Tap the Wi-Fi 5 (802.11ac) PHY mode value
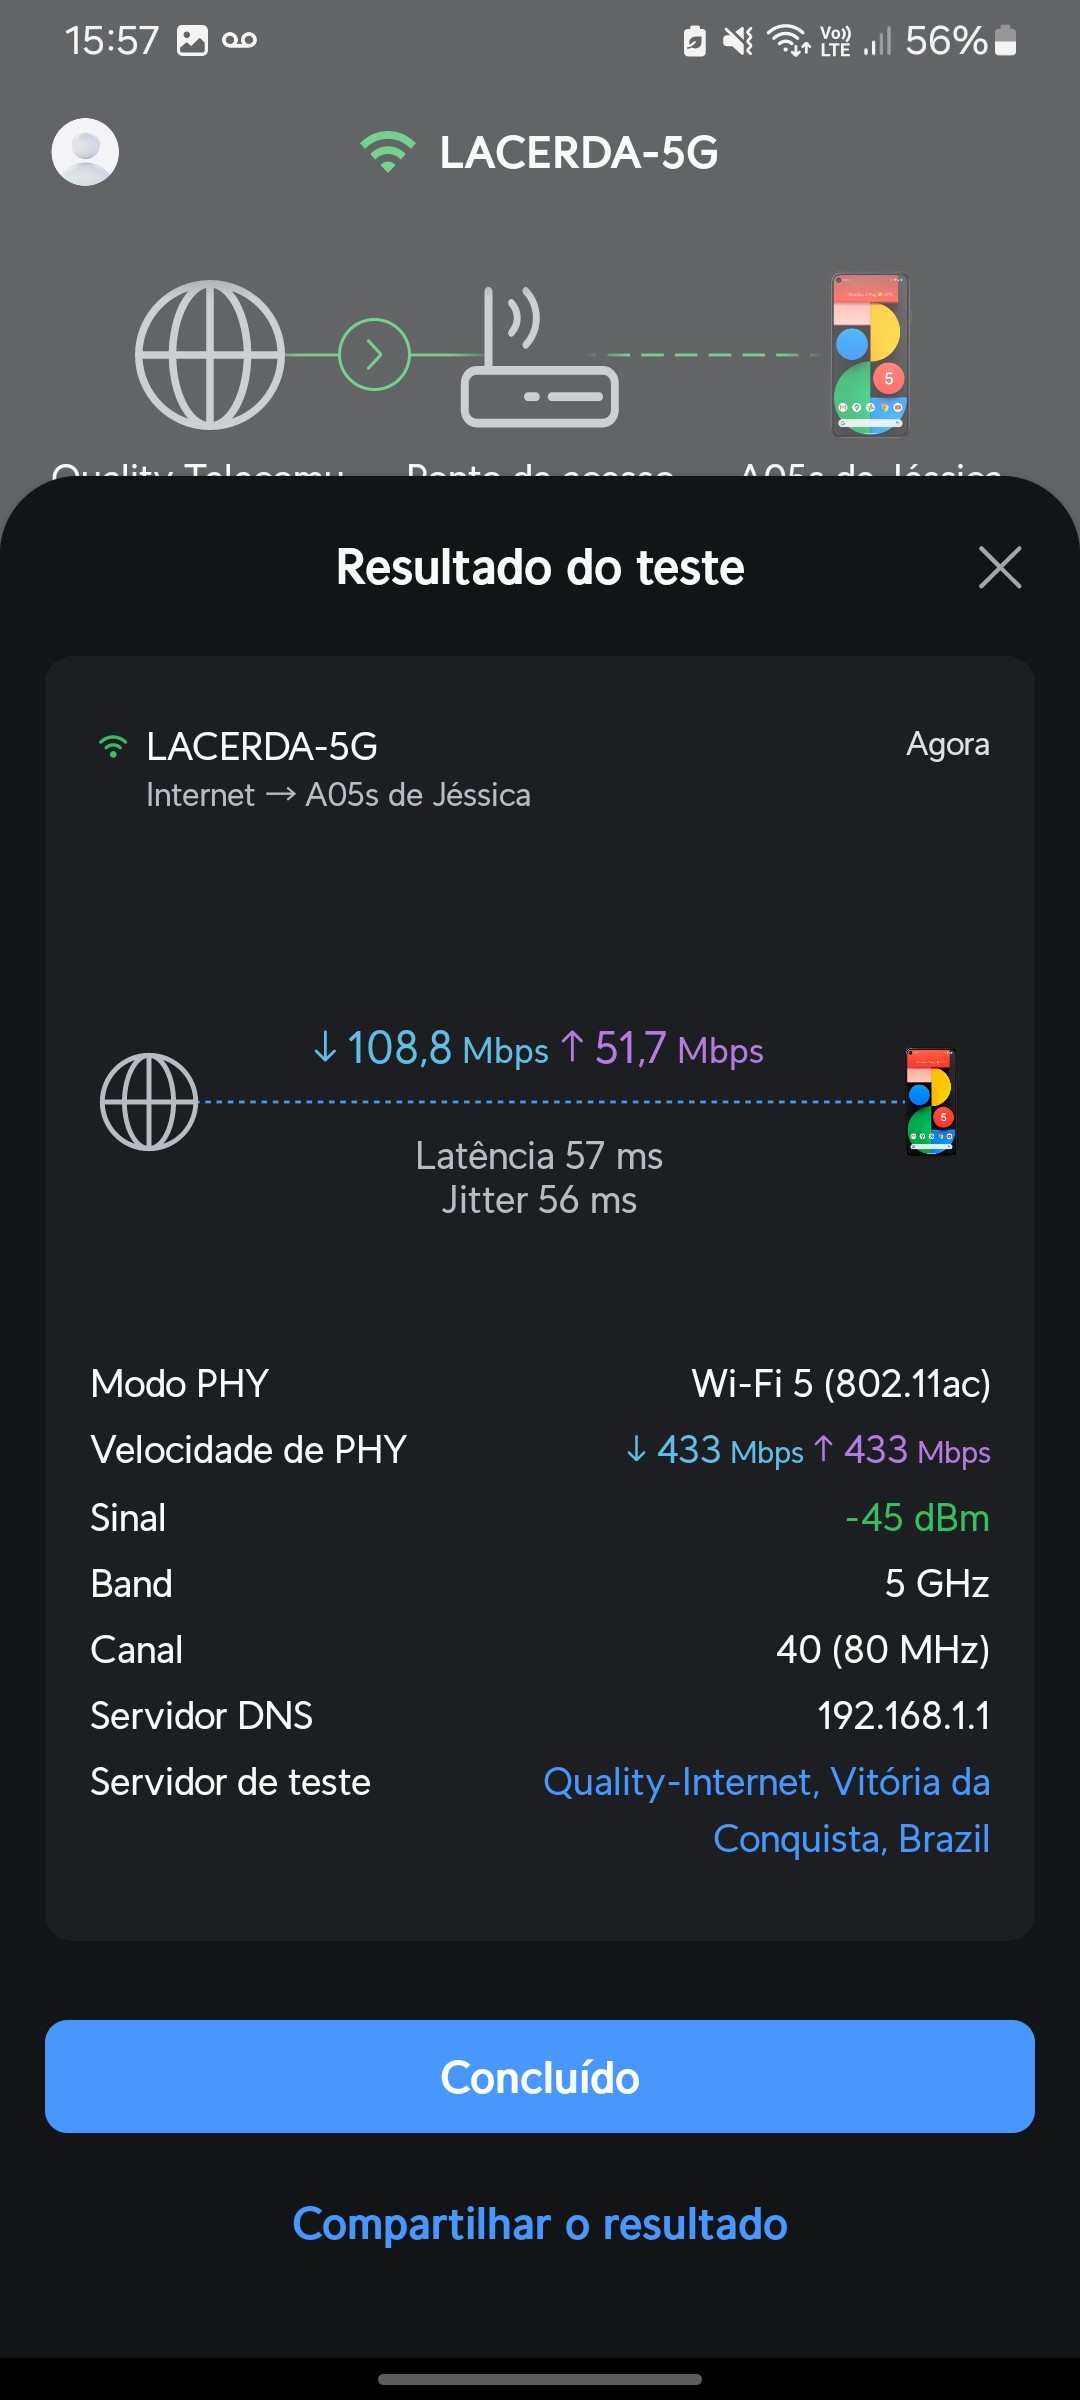The width and height of the screenshot is (1080, 2400). [x=841, y=1383]
